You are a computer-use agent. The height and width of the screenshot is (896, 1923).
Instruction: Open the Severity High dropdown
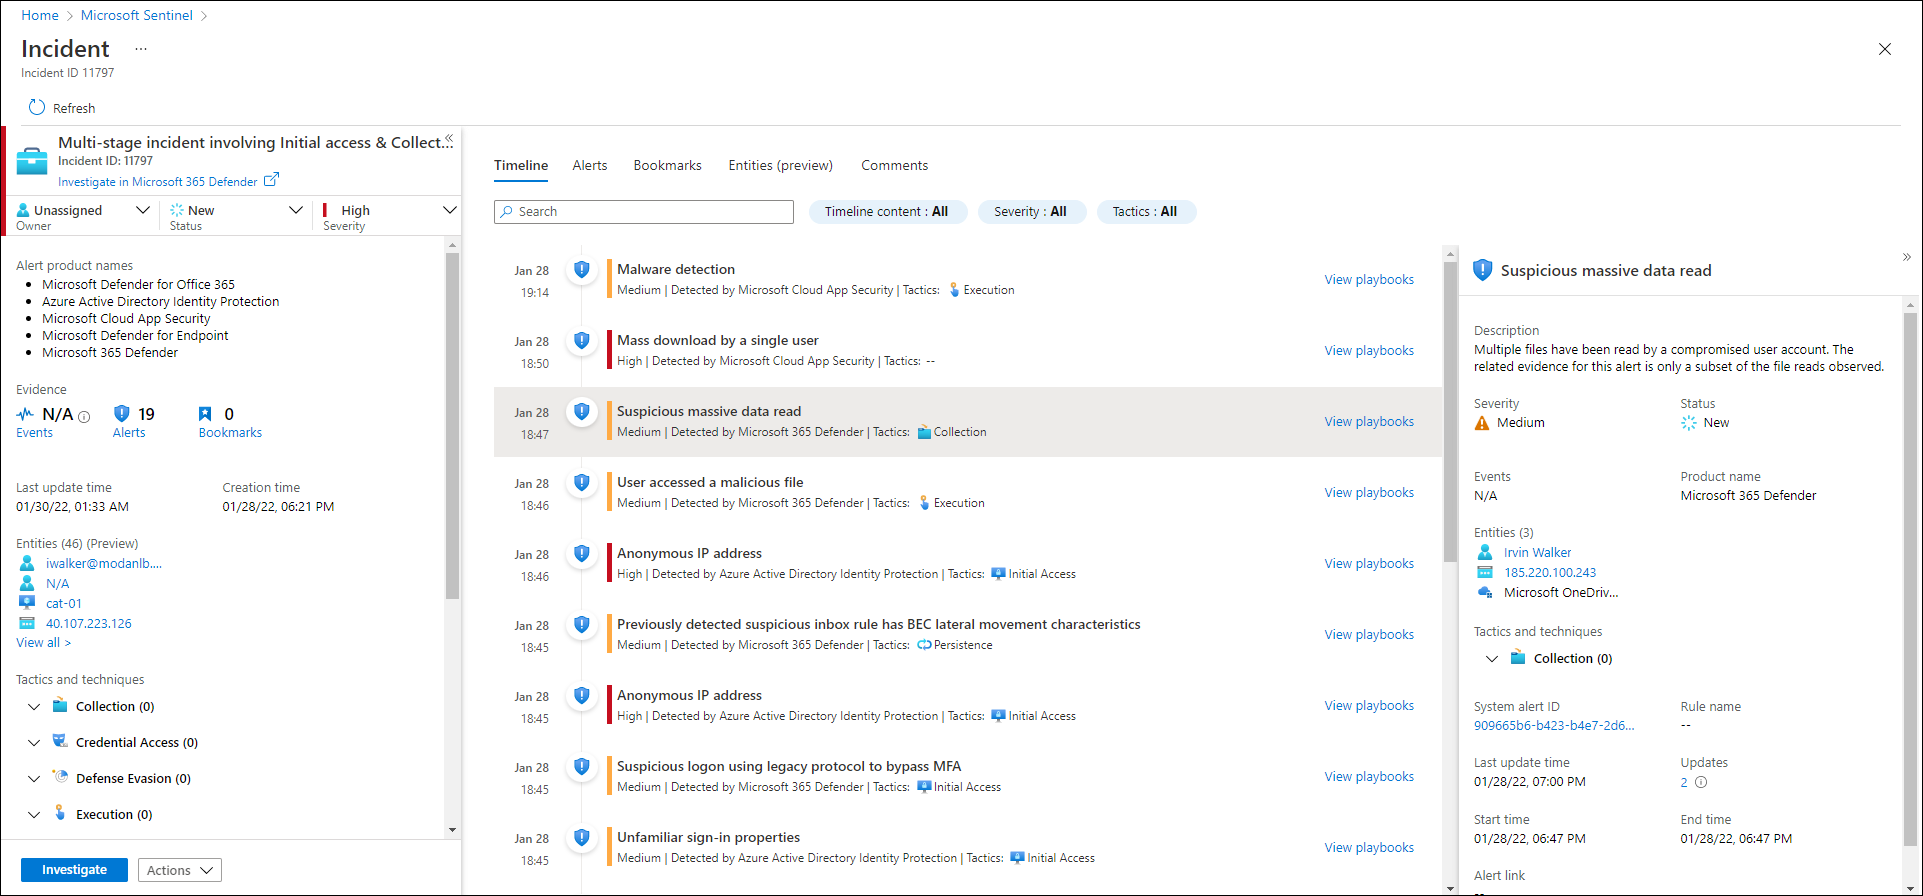[449, 210]
